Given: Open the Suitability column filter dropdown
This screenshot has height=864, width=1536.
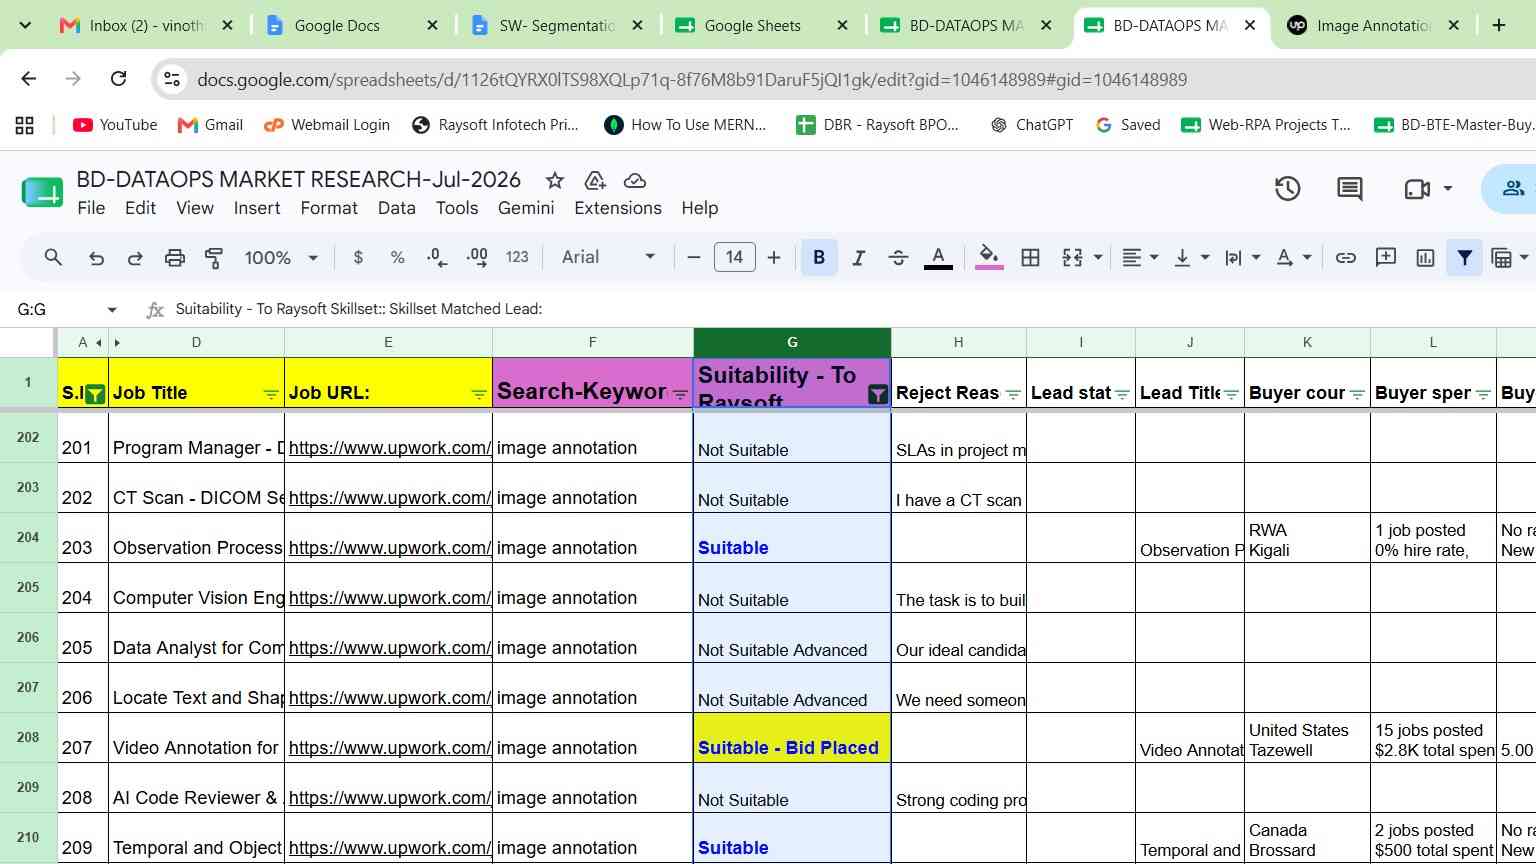Looking at the screenshot, I should [878, 394].
